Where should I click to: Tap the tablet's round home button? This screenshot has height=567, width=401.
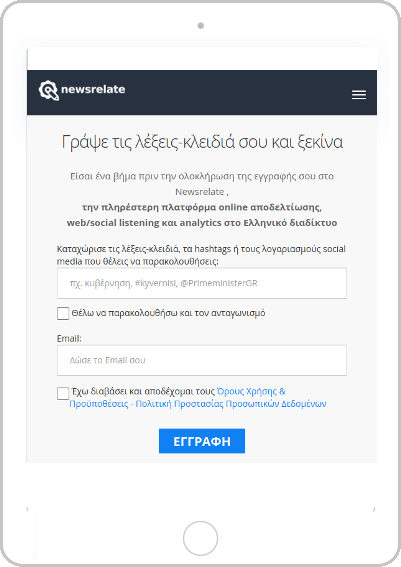[200, 538]
